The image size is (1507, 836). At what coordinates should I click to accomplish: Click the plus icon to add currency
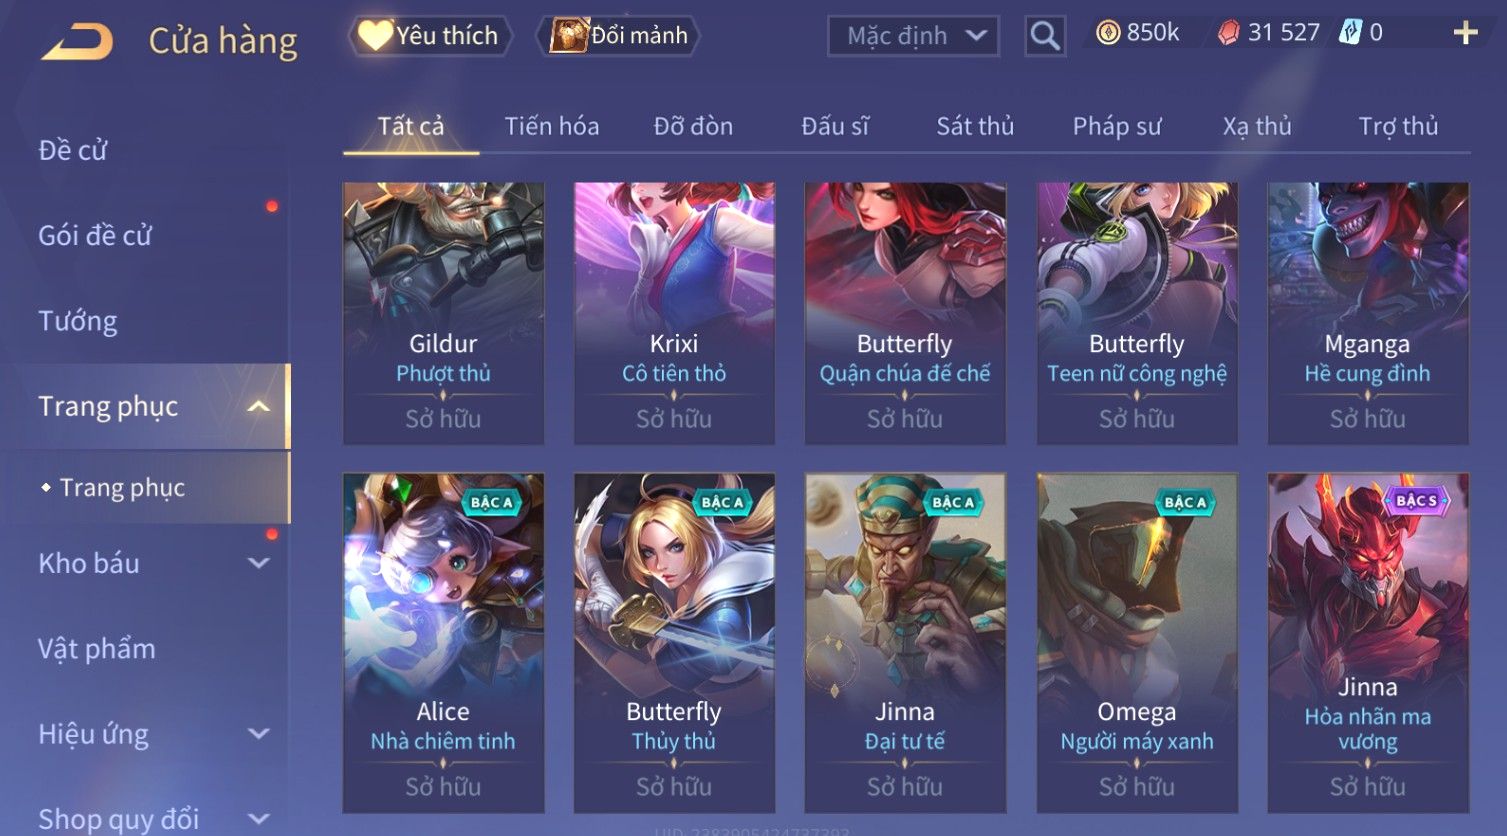(1465, 33)
